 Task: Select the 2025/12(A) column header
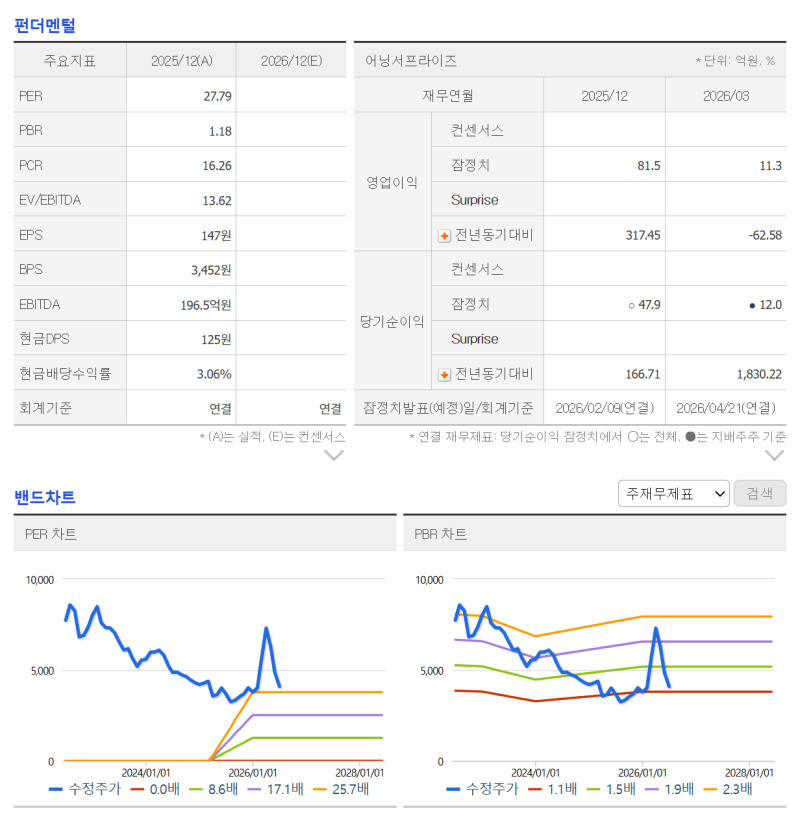[181, 61]
